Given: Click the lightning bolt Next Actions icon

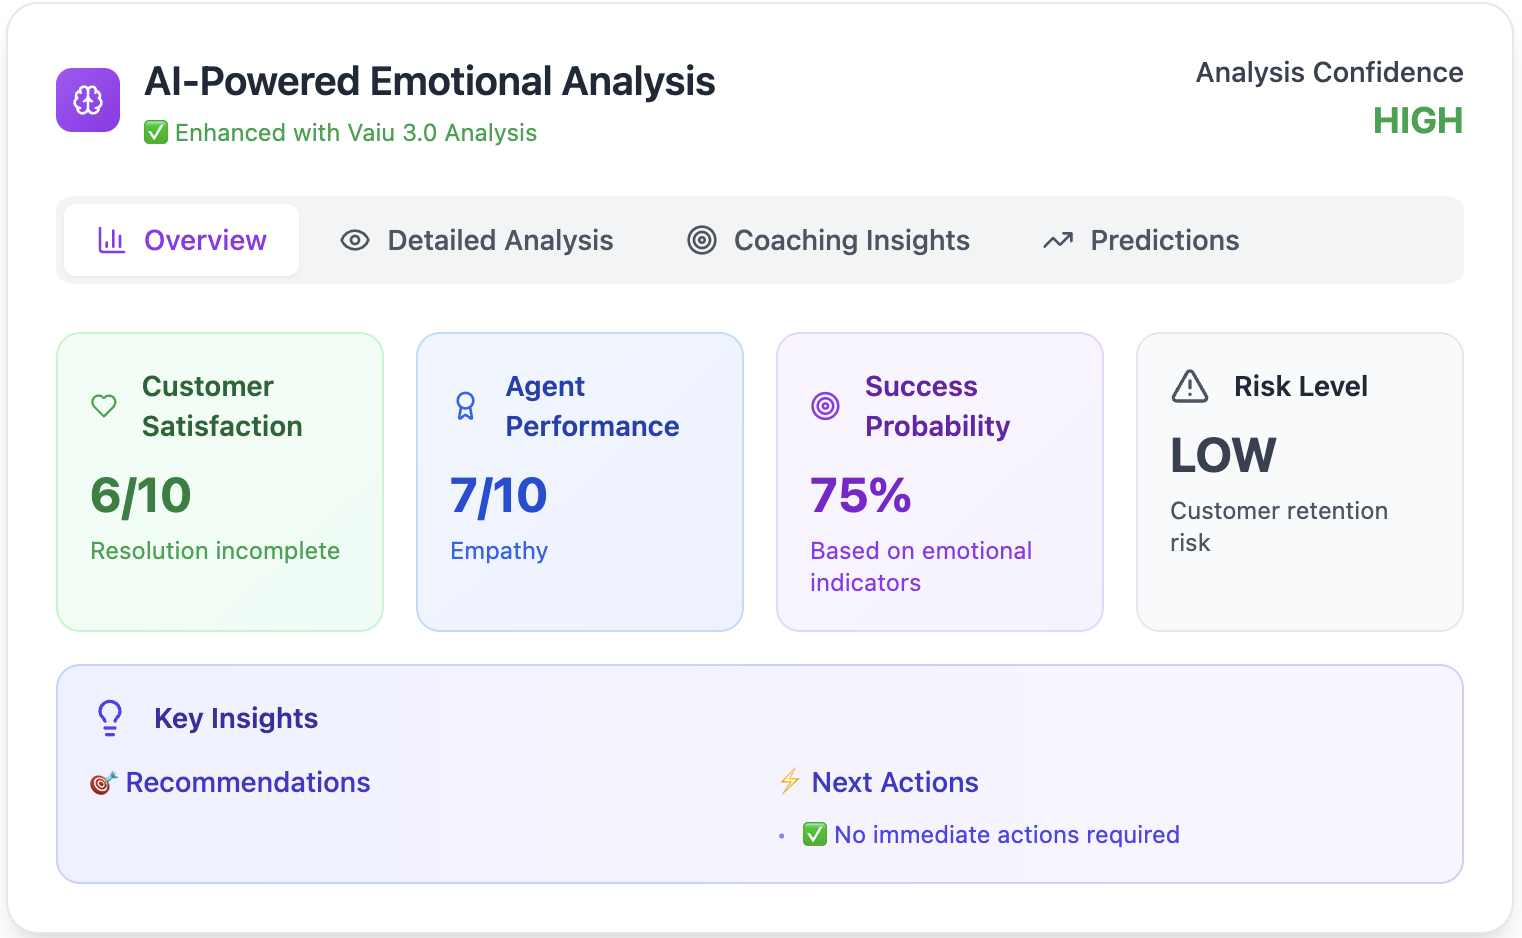Looking at the screenshot, I should click(790, 781).
